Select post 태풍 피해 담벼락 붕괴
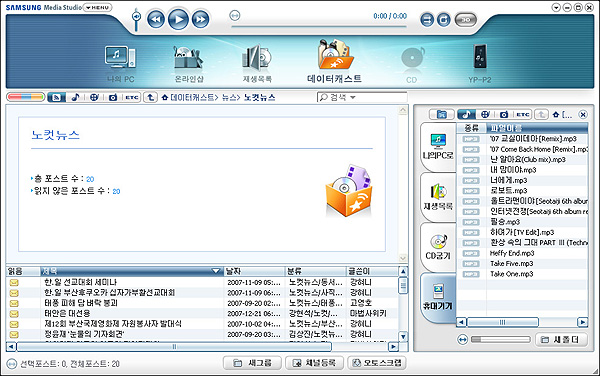Screen dimensions: 600x376 [x=81, y=303]
